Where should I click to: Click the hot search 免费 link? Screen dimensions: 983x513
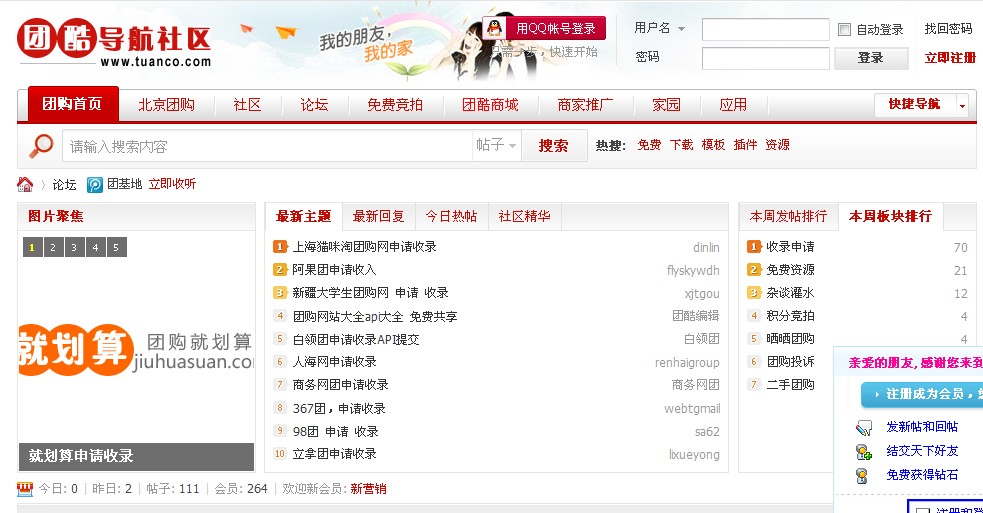649,145
